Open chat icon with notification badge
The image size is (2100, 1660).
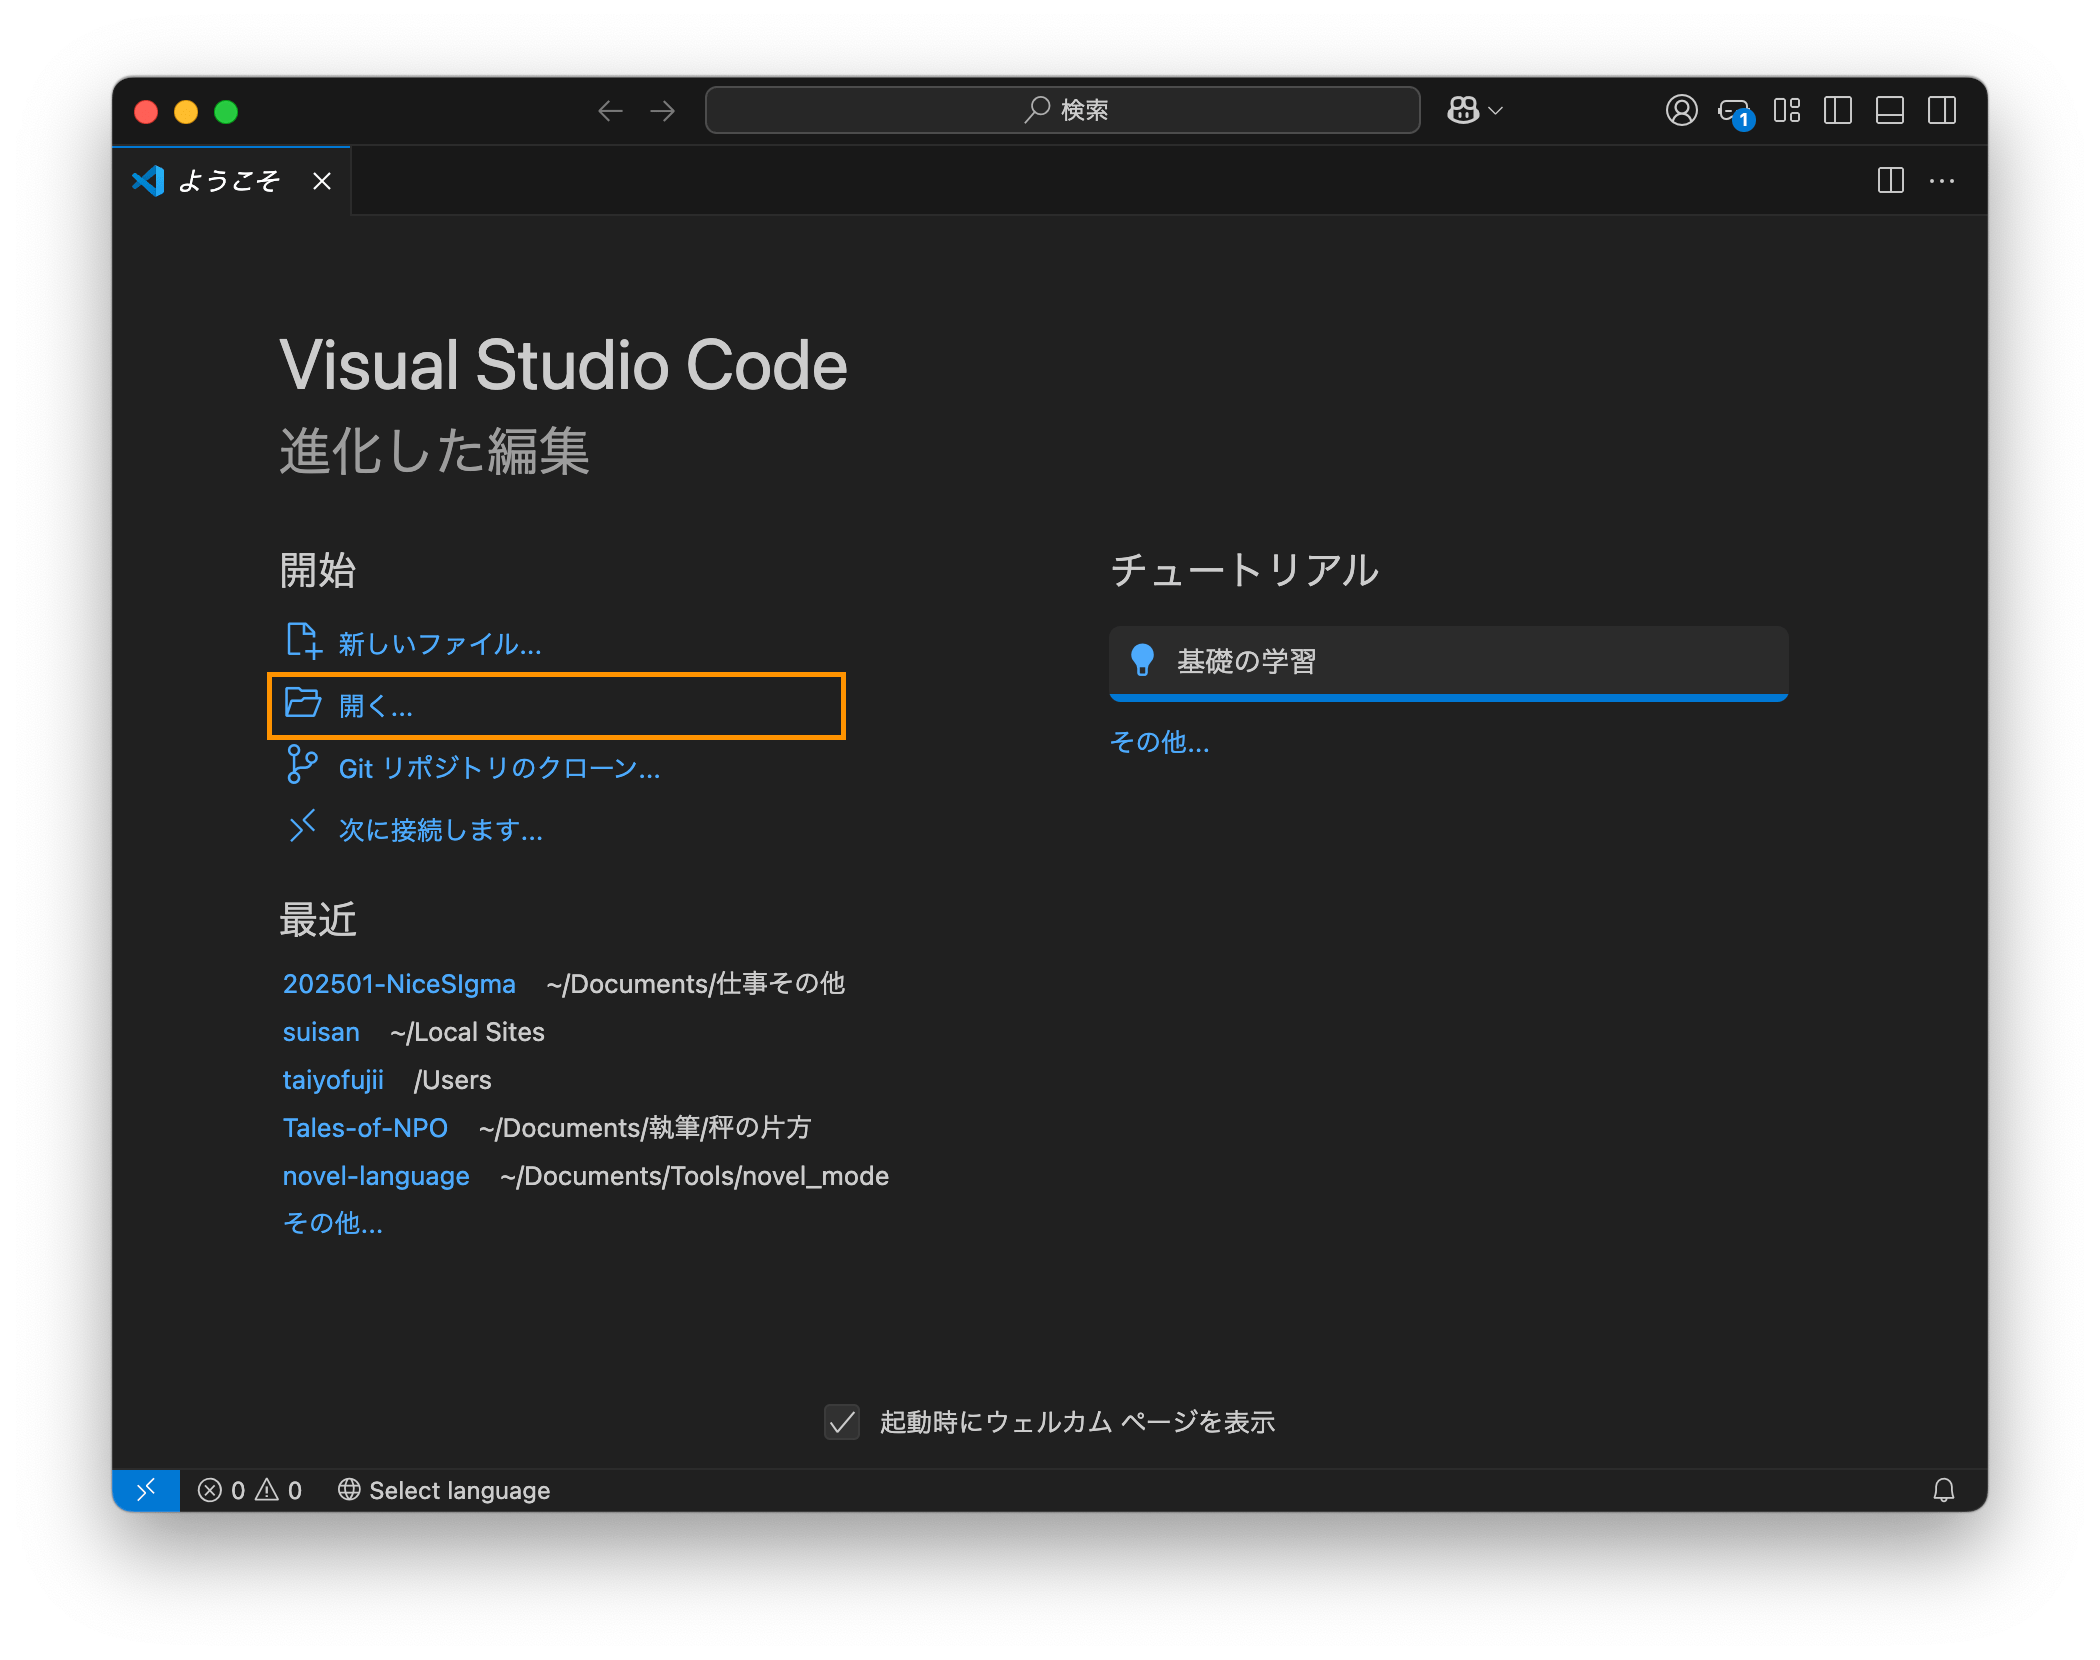click(x=1735, y=112)
